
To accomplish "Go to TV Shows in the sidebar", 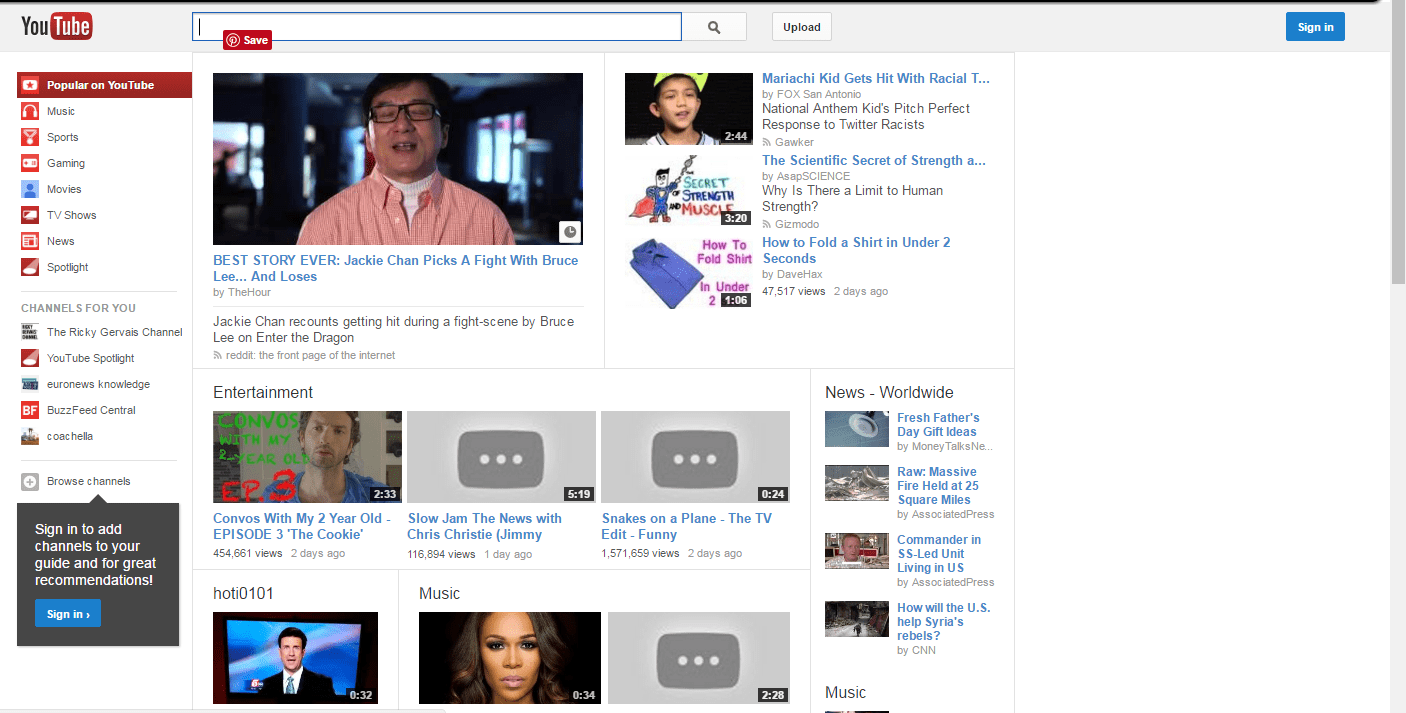I will pyautogui.click(x=72, y=215).
